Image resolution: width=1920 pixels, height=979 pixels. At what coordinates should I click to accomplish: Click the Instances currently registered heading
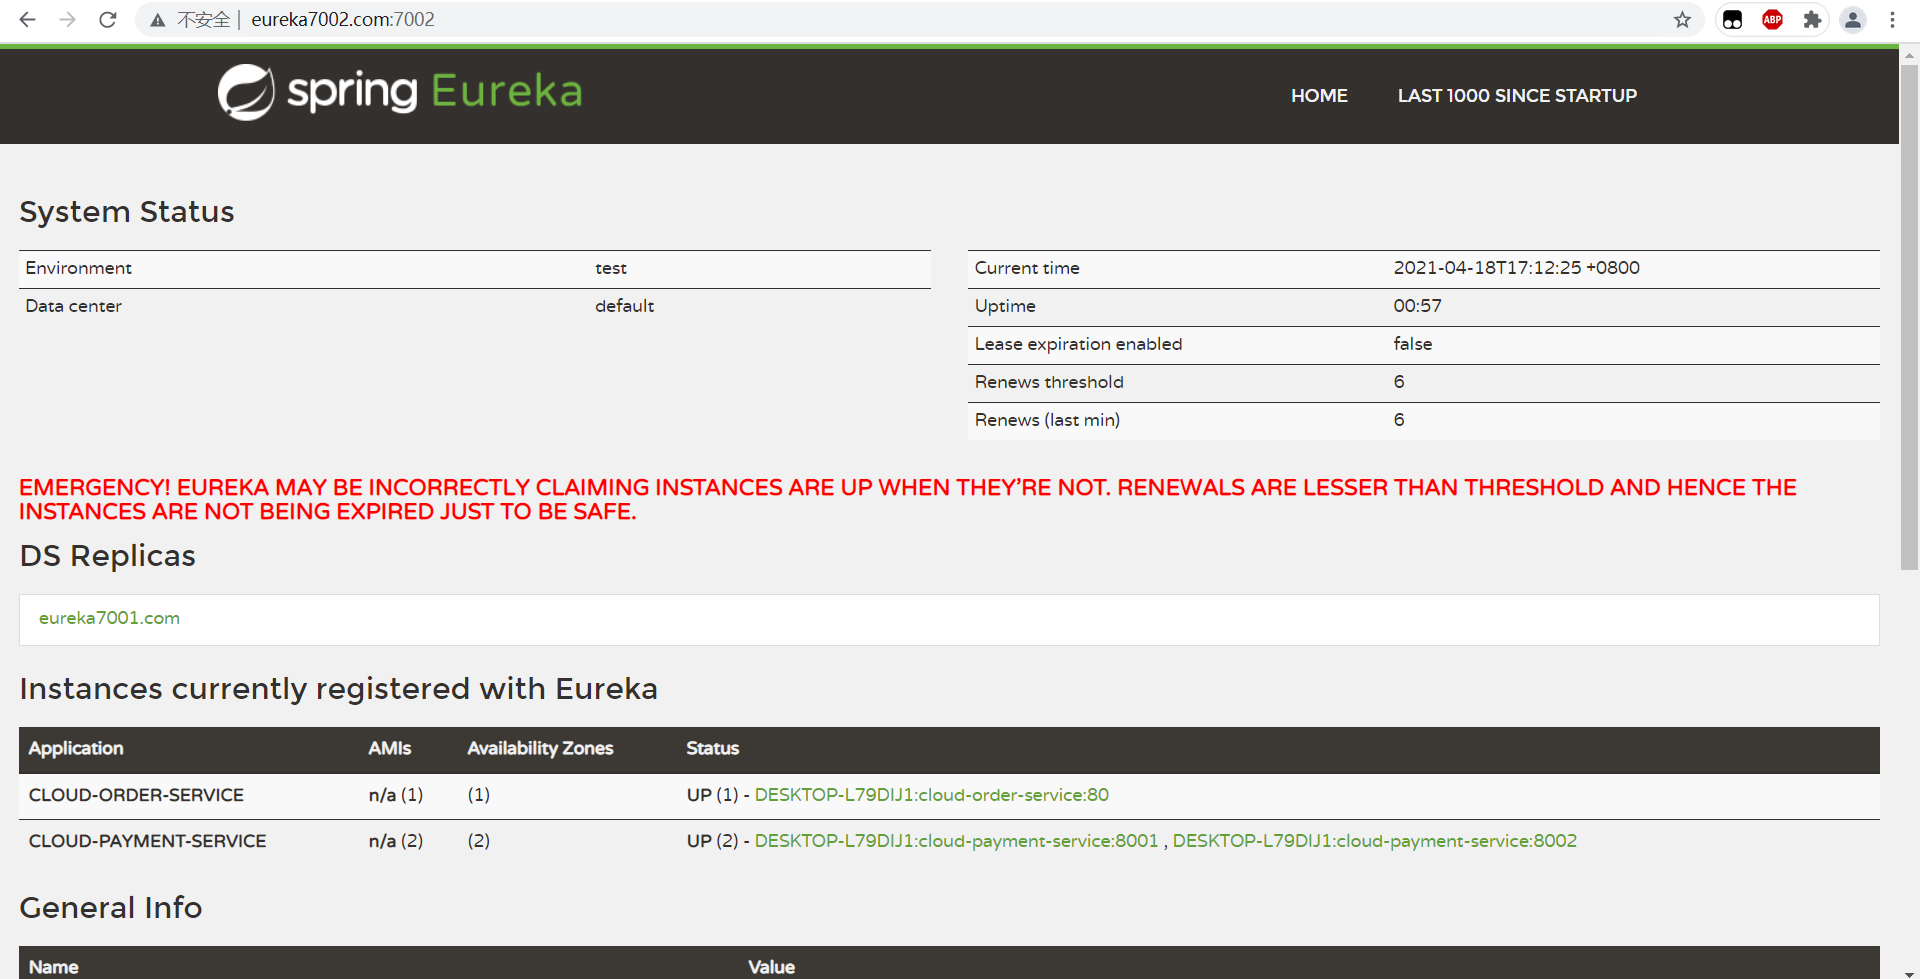tap(338, 689)
